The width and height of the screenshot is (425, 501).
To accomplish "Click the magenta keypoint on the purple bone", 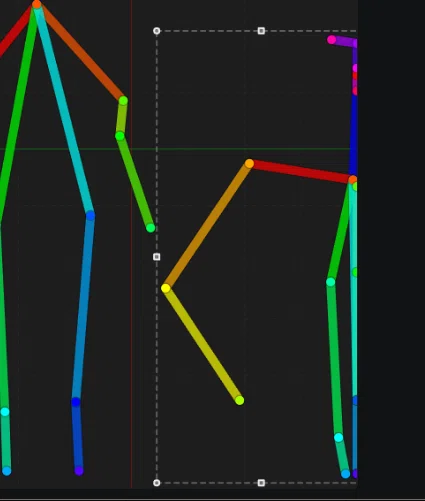I will 331,40.
